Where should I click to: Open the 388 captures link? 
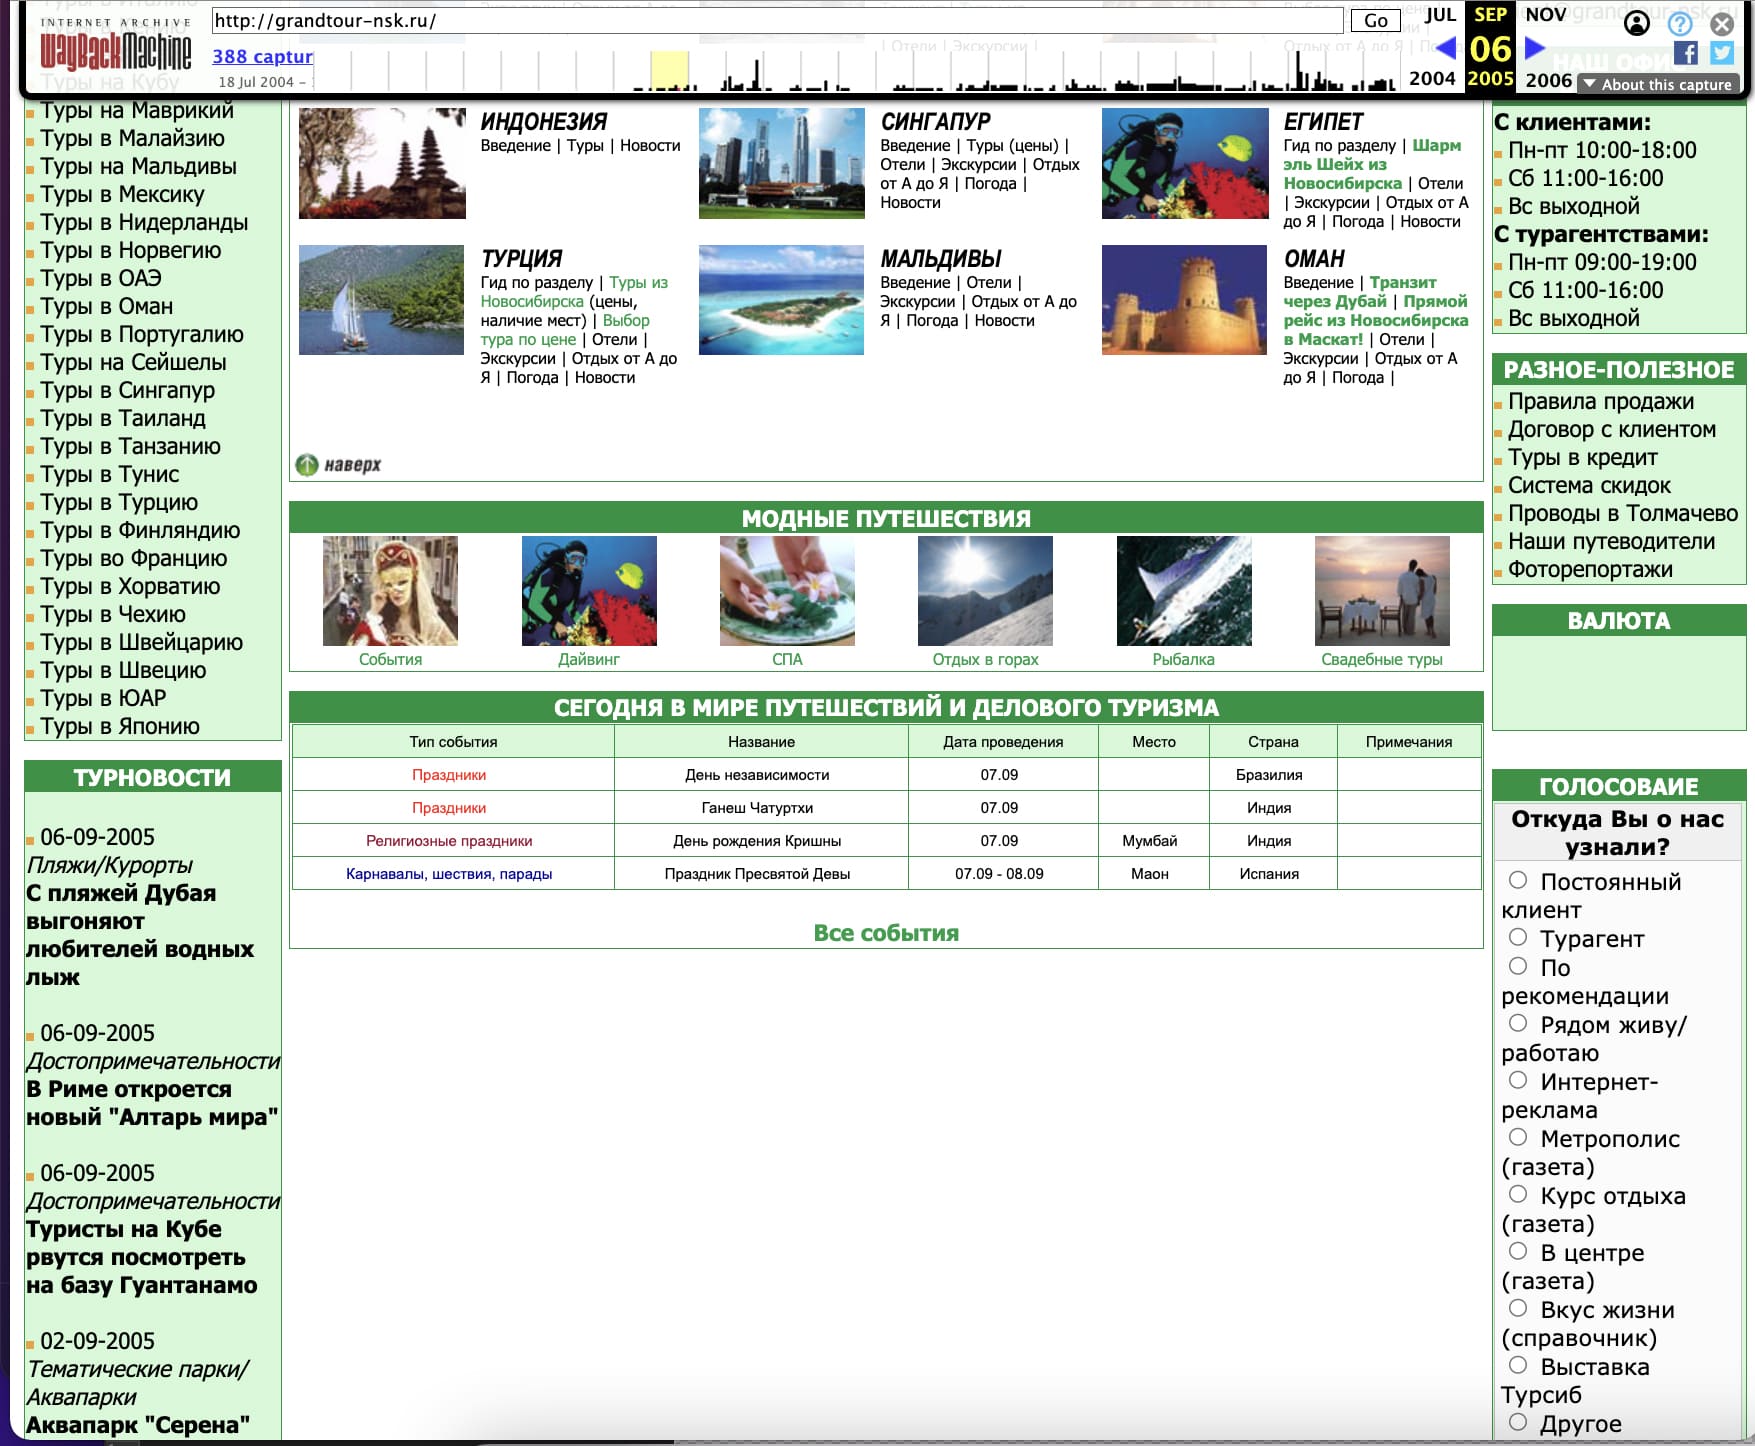(262, 57)
